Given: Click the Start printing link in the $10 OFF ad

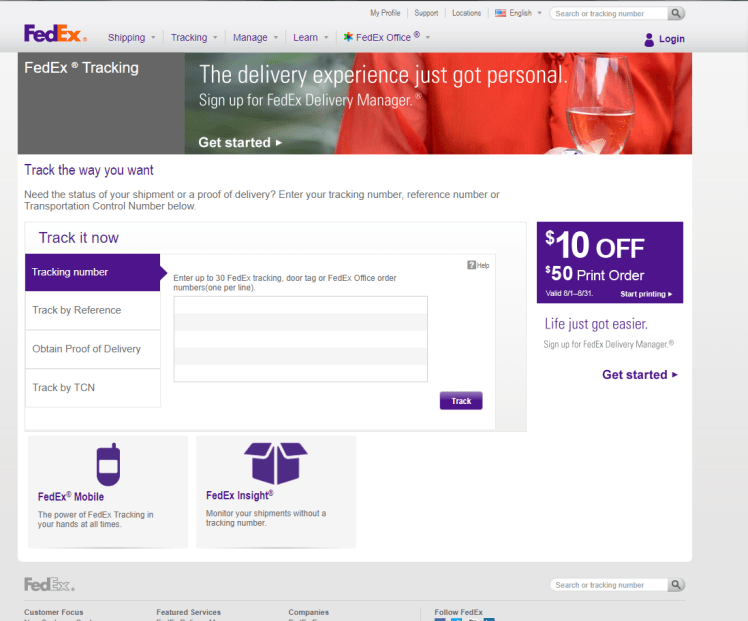Looking at the screenshot, I should (x=646, y=294).
